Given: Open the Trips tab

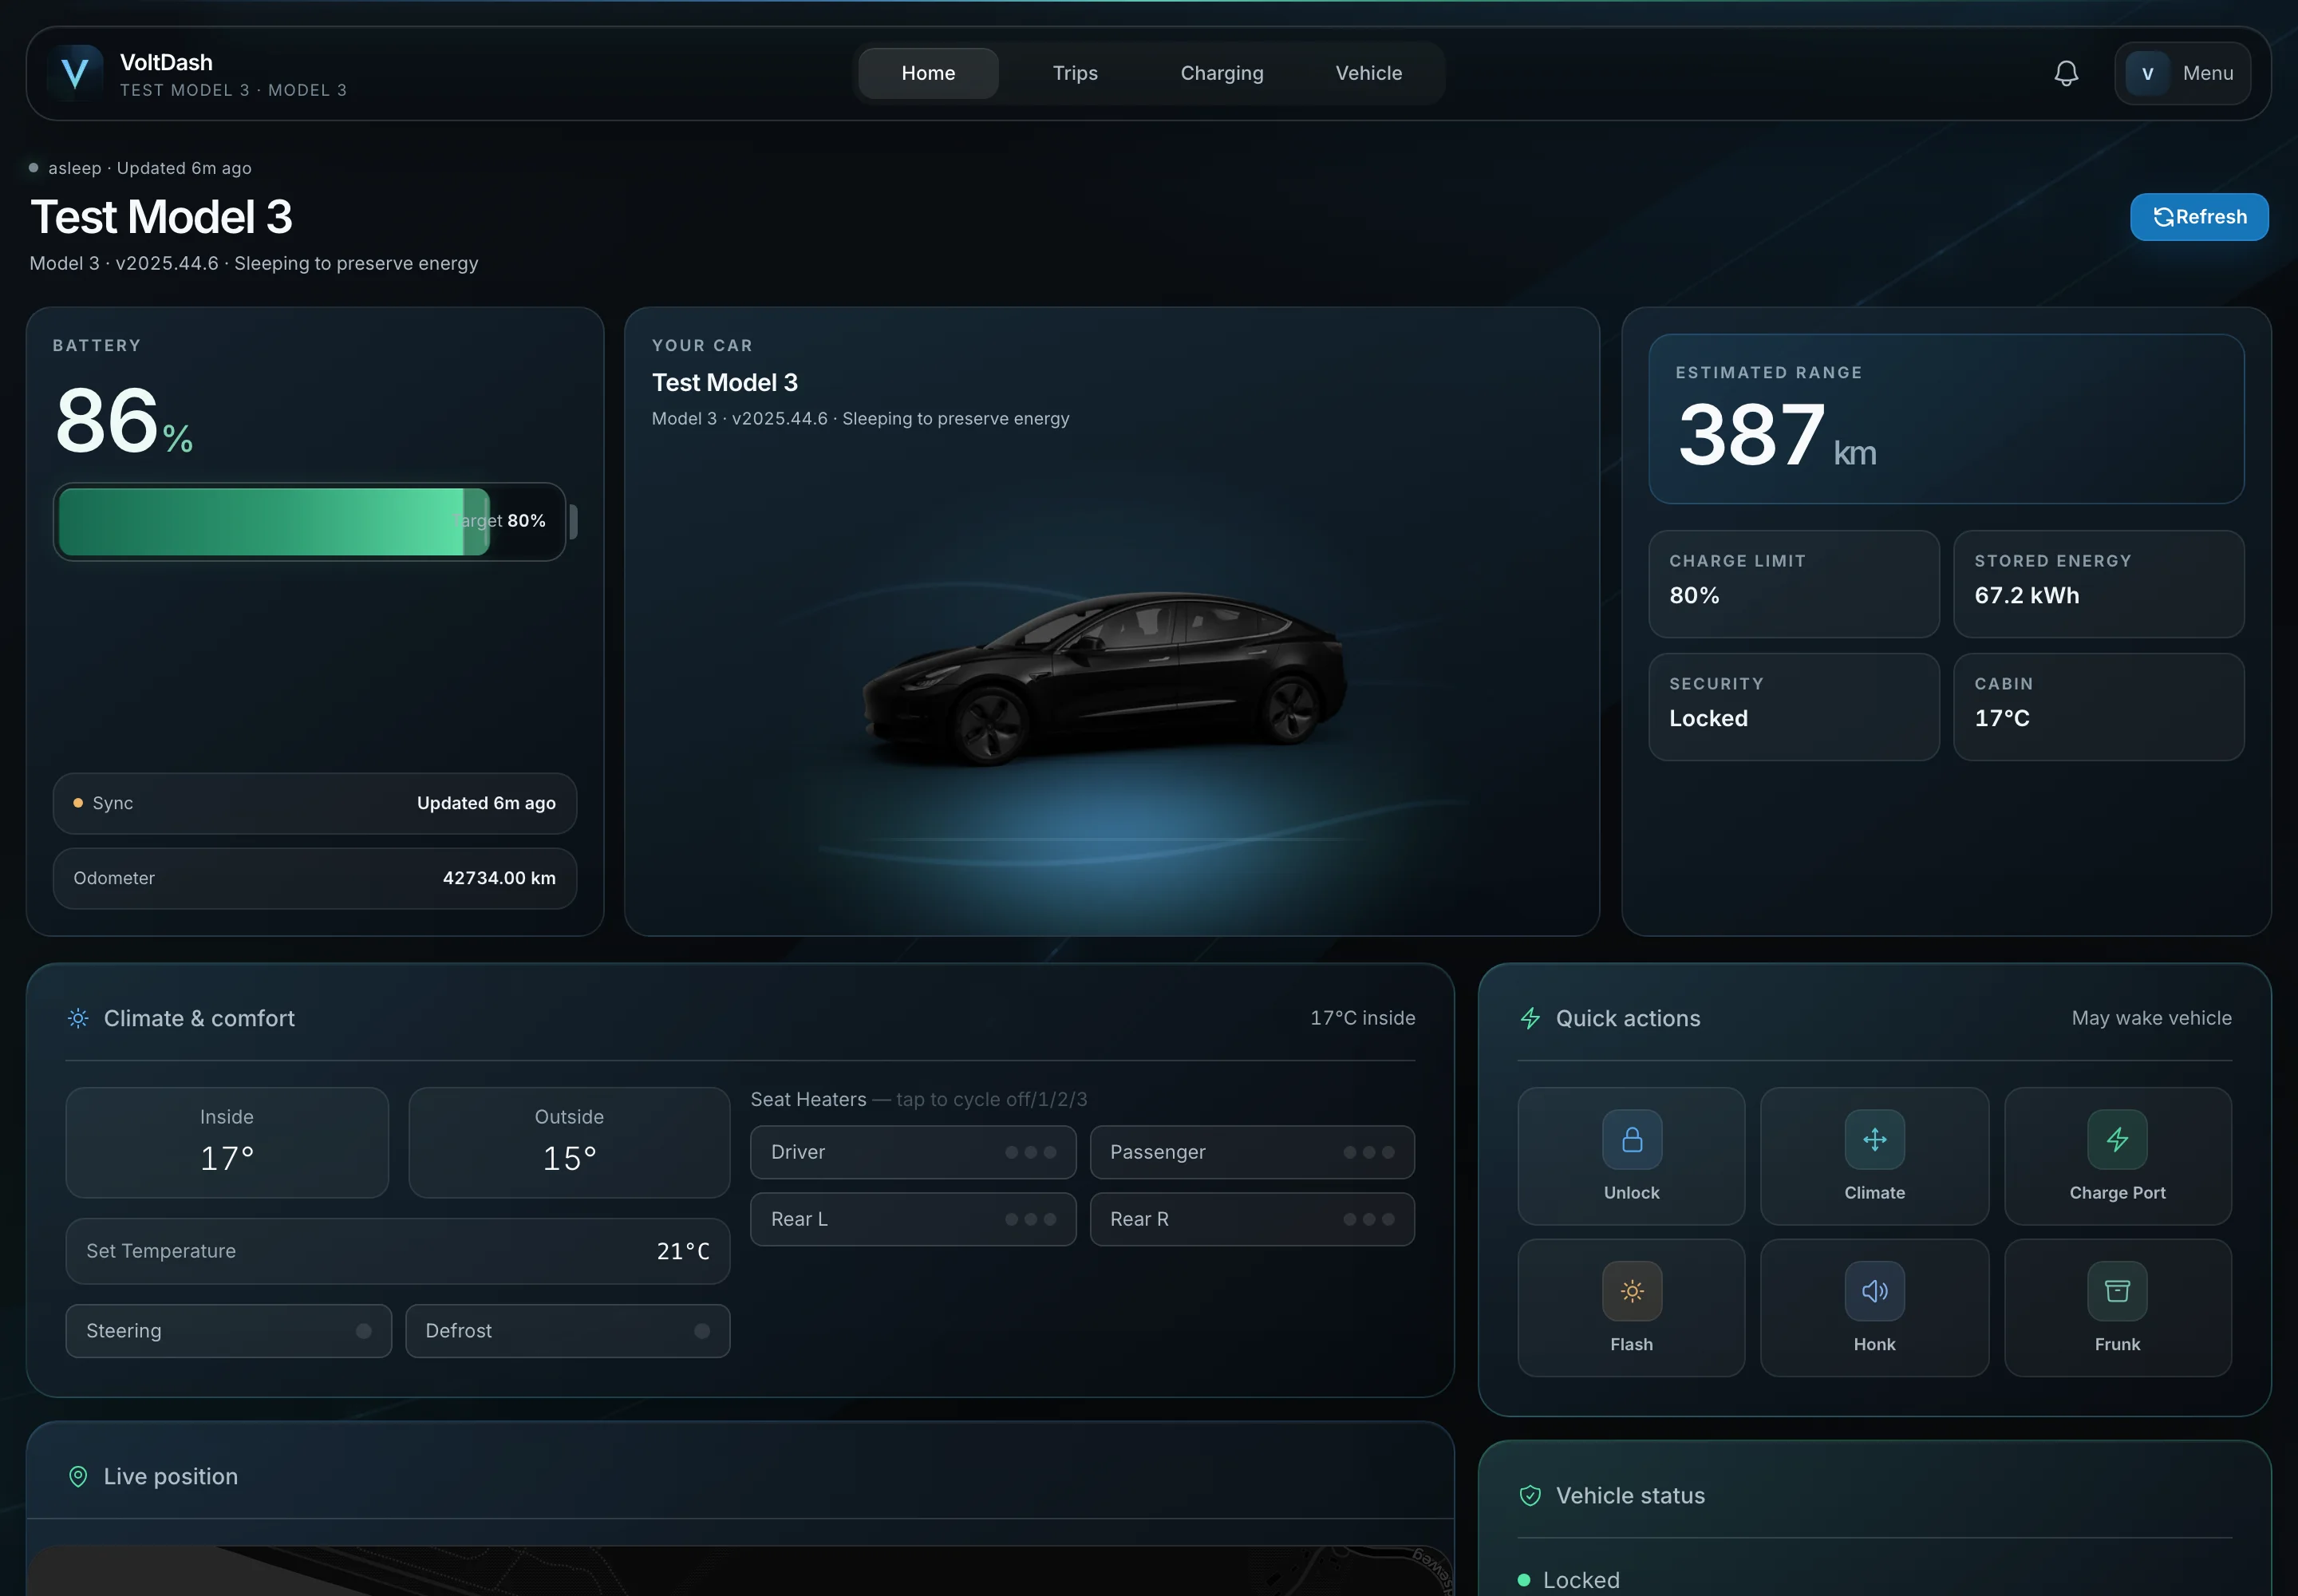Looking at the screenshot, I should [x=1075, y=73].
